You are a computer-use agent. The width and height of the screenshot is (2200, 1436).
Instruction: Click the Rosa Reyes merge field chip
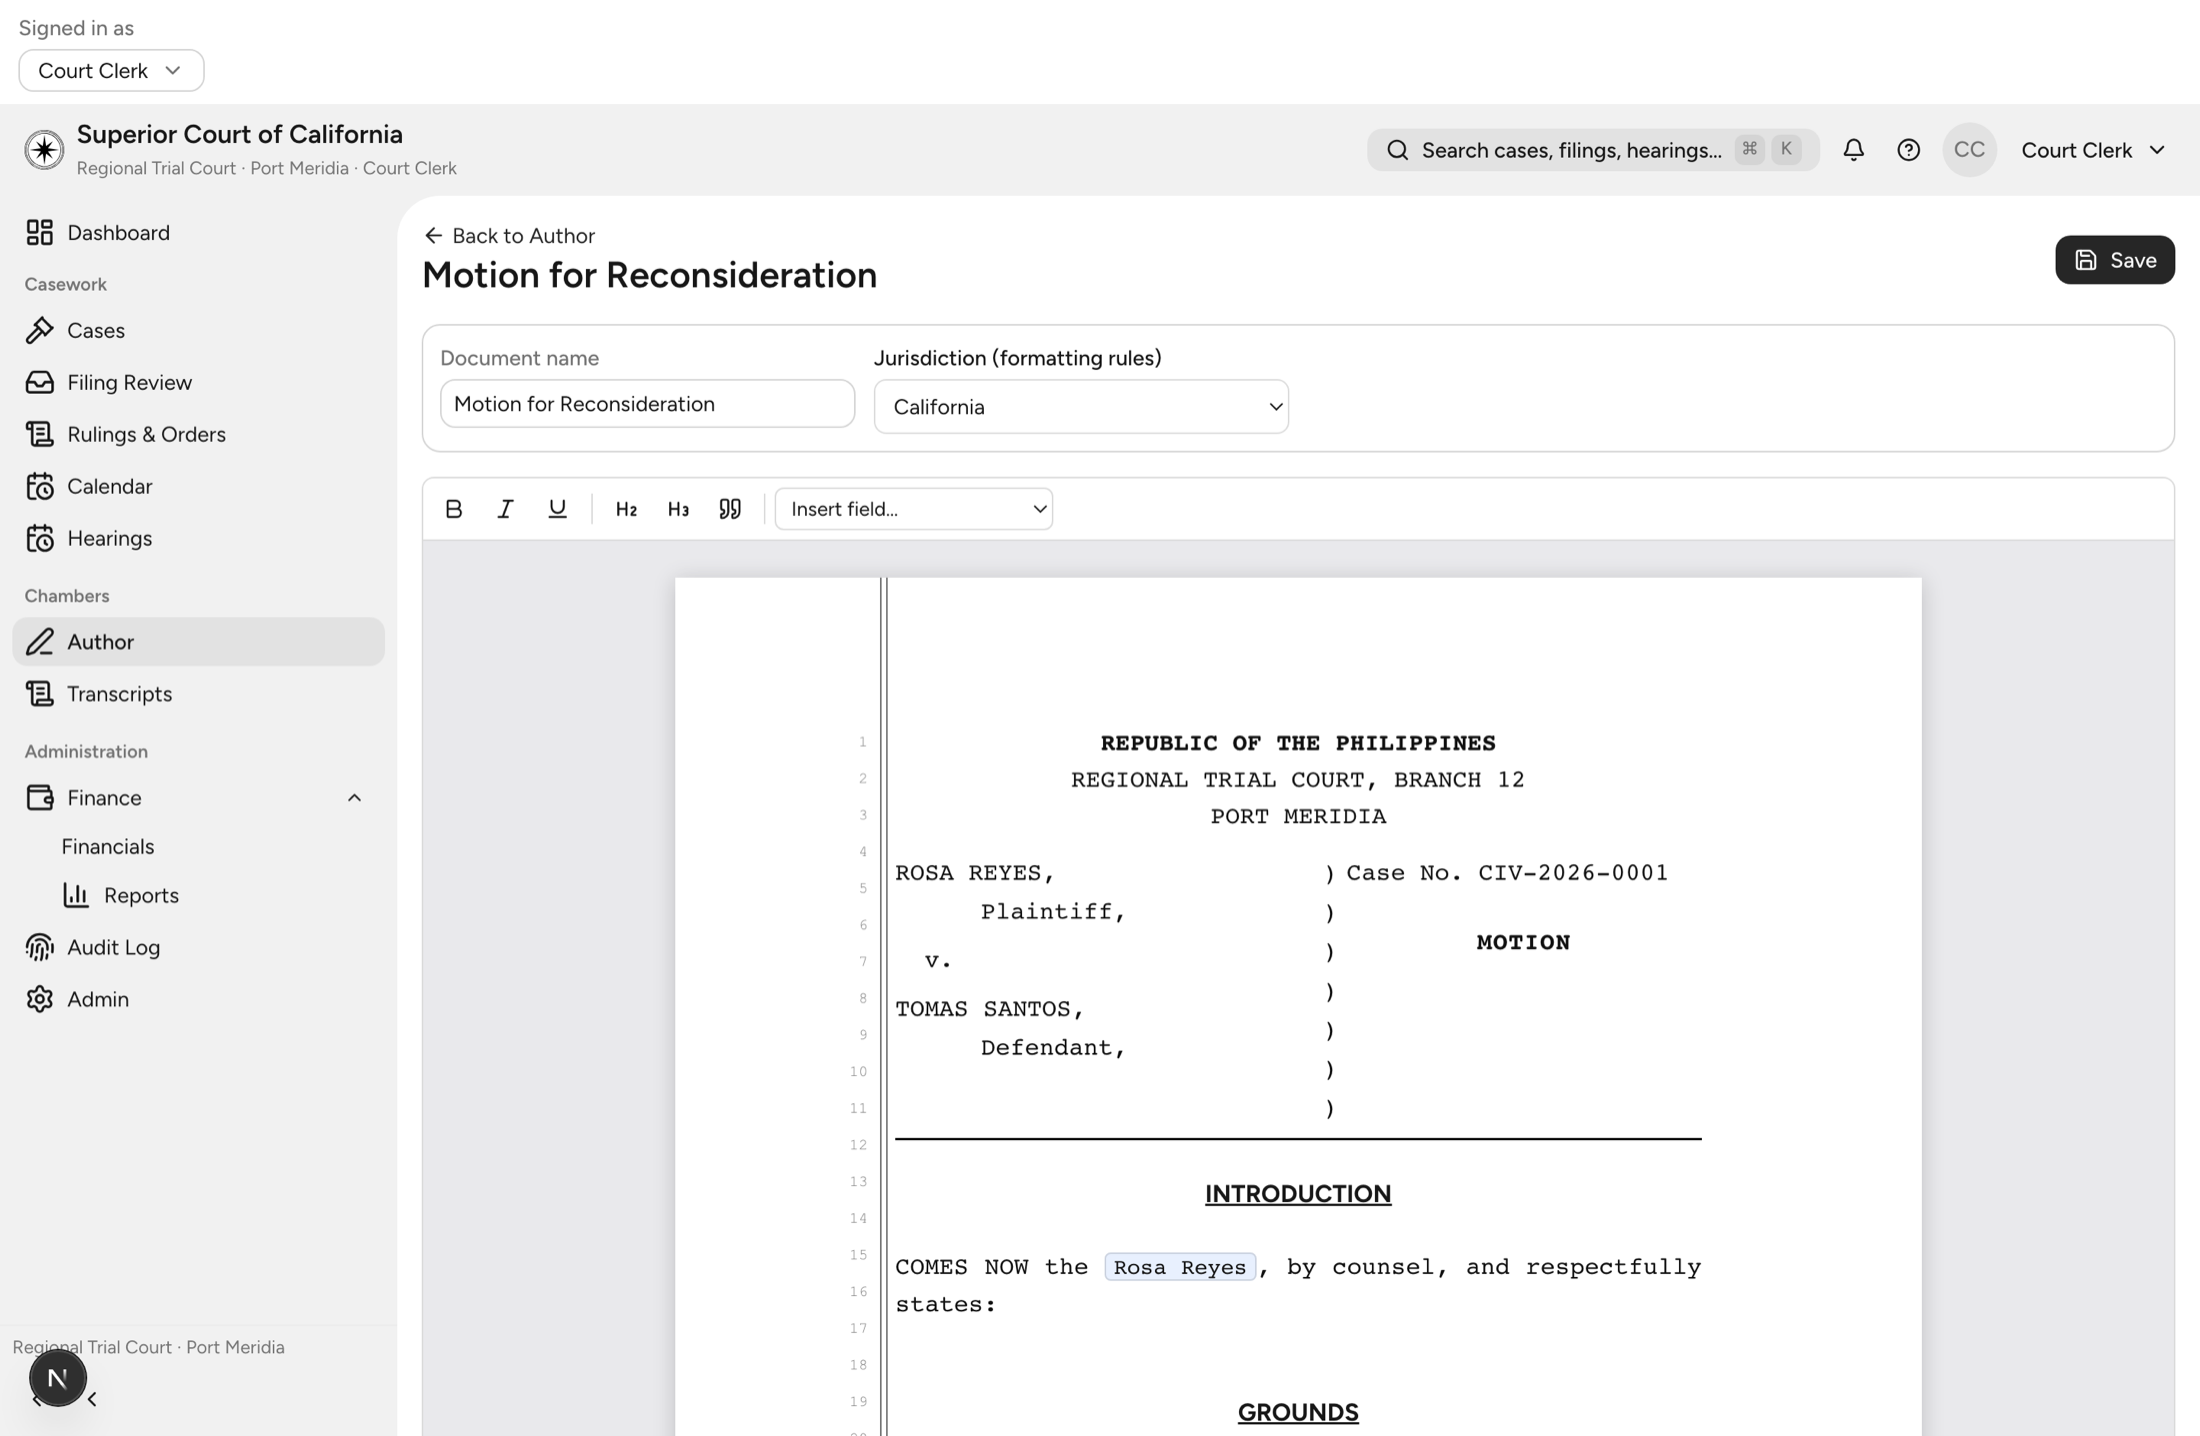coord(1180,1267)
